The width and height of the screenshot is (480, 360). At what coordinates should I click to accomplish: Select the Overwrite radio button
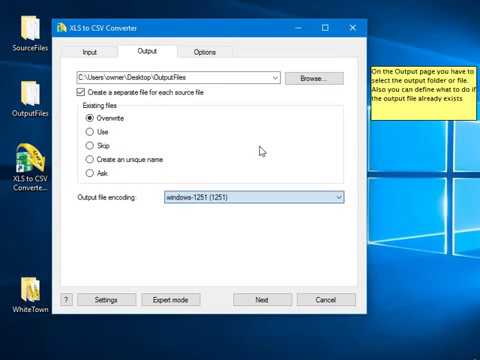[105, 118]
